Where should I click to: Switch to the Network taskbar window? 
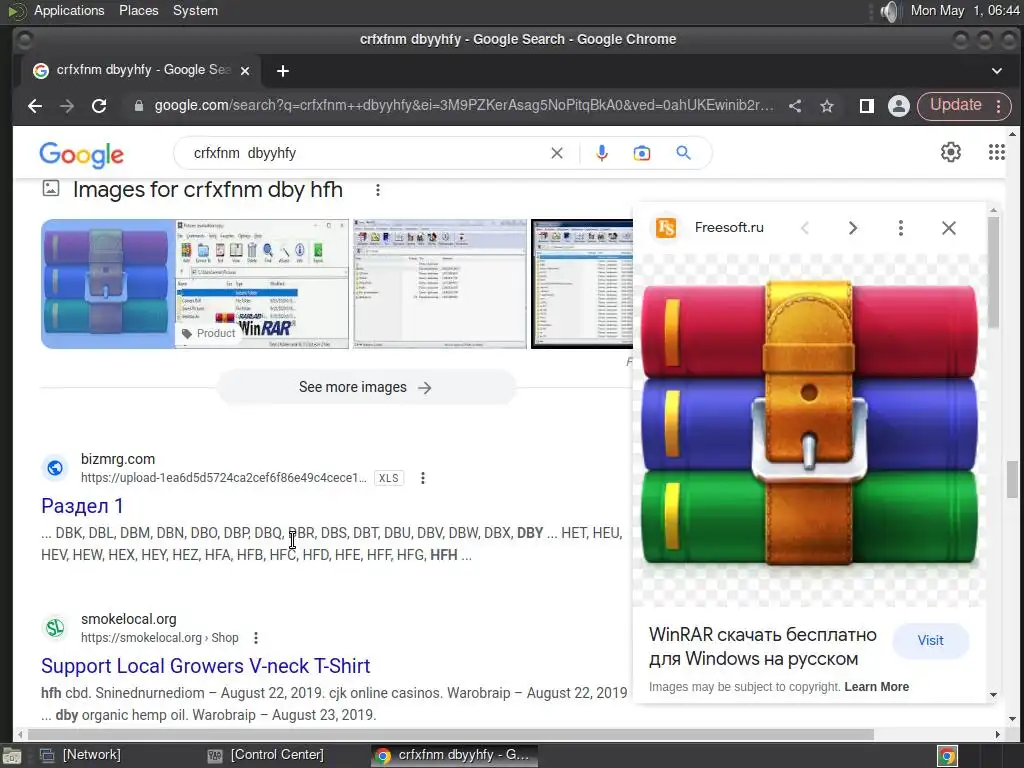tap(80, 755)
